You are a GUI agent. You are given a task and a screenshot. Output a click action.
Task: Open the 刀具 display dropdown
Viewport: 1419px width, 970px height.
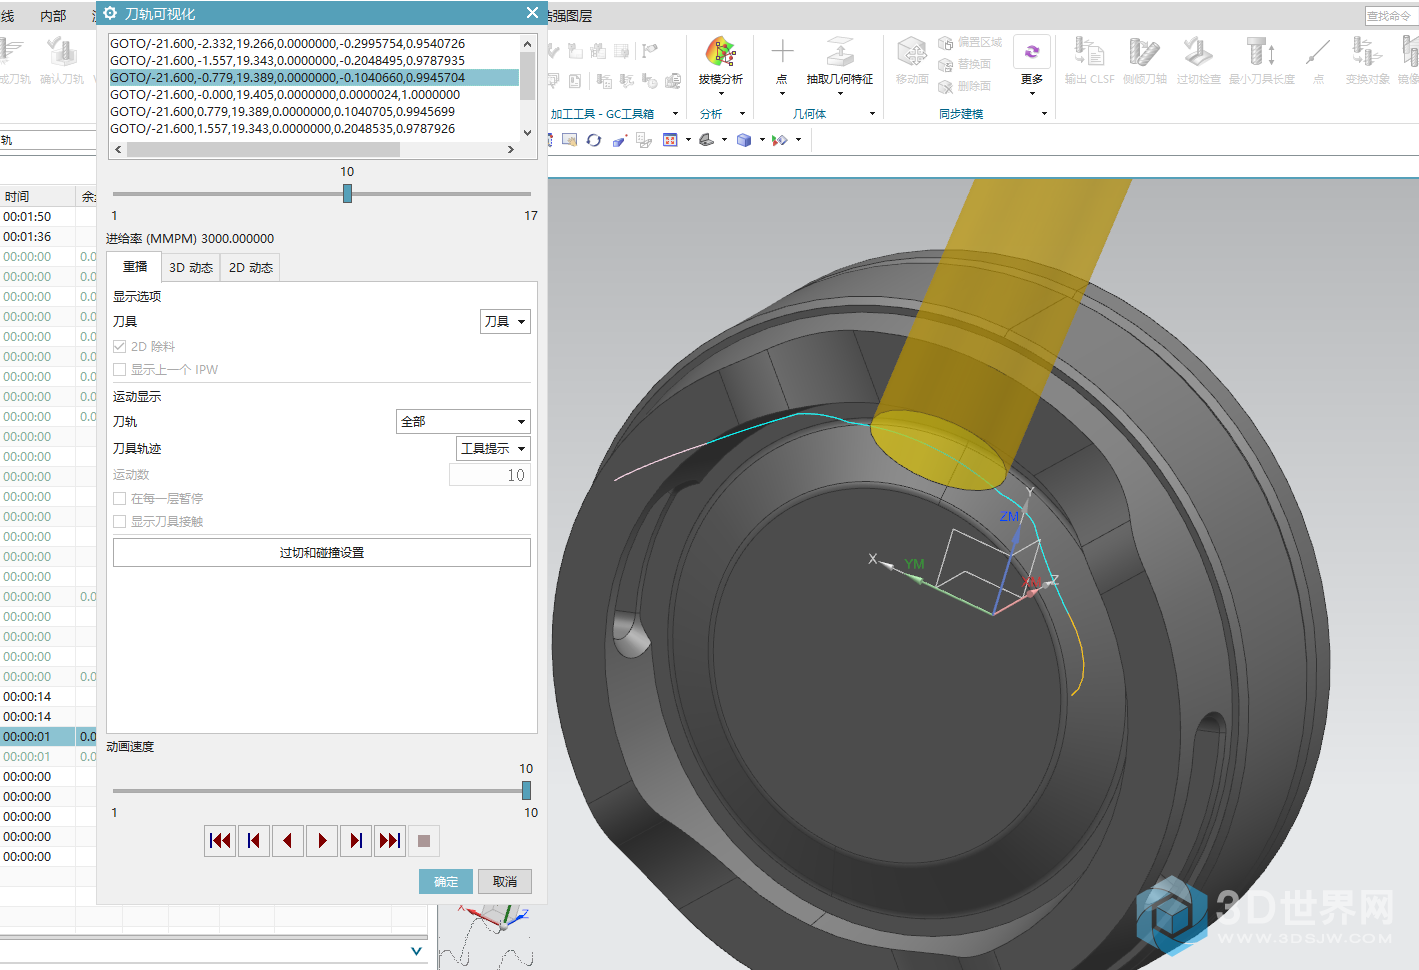[x=505, y=321]
